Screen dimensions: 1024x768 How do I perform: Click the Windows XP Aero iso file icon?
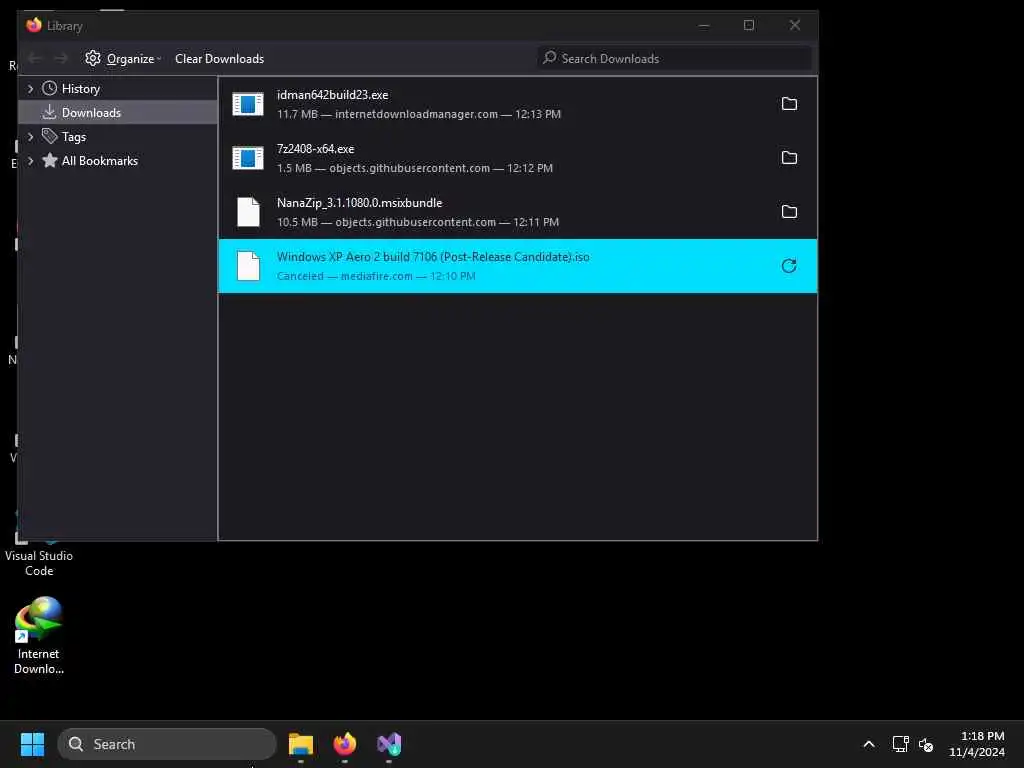248,266
